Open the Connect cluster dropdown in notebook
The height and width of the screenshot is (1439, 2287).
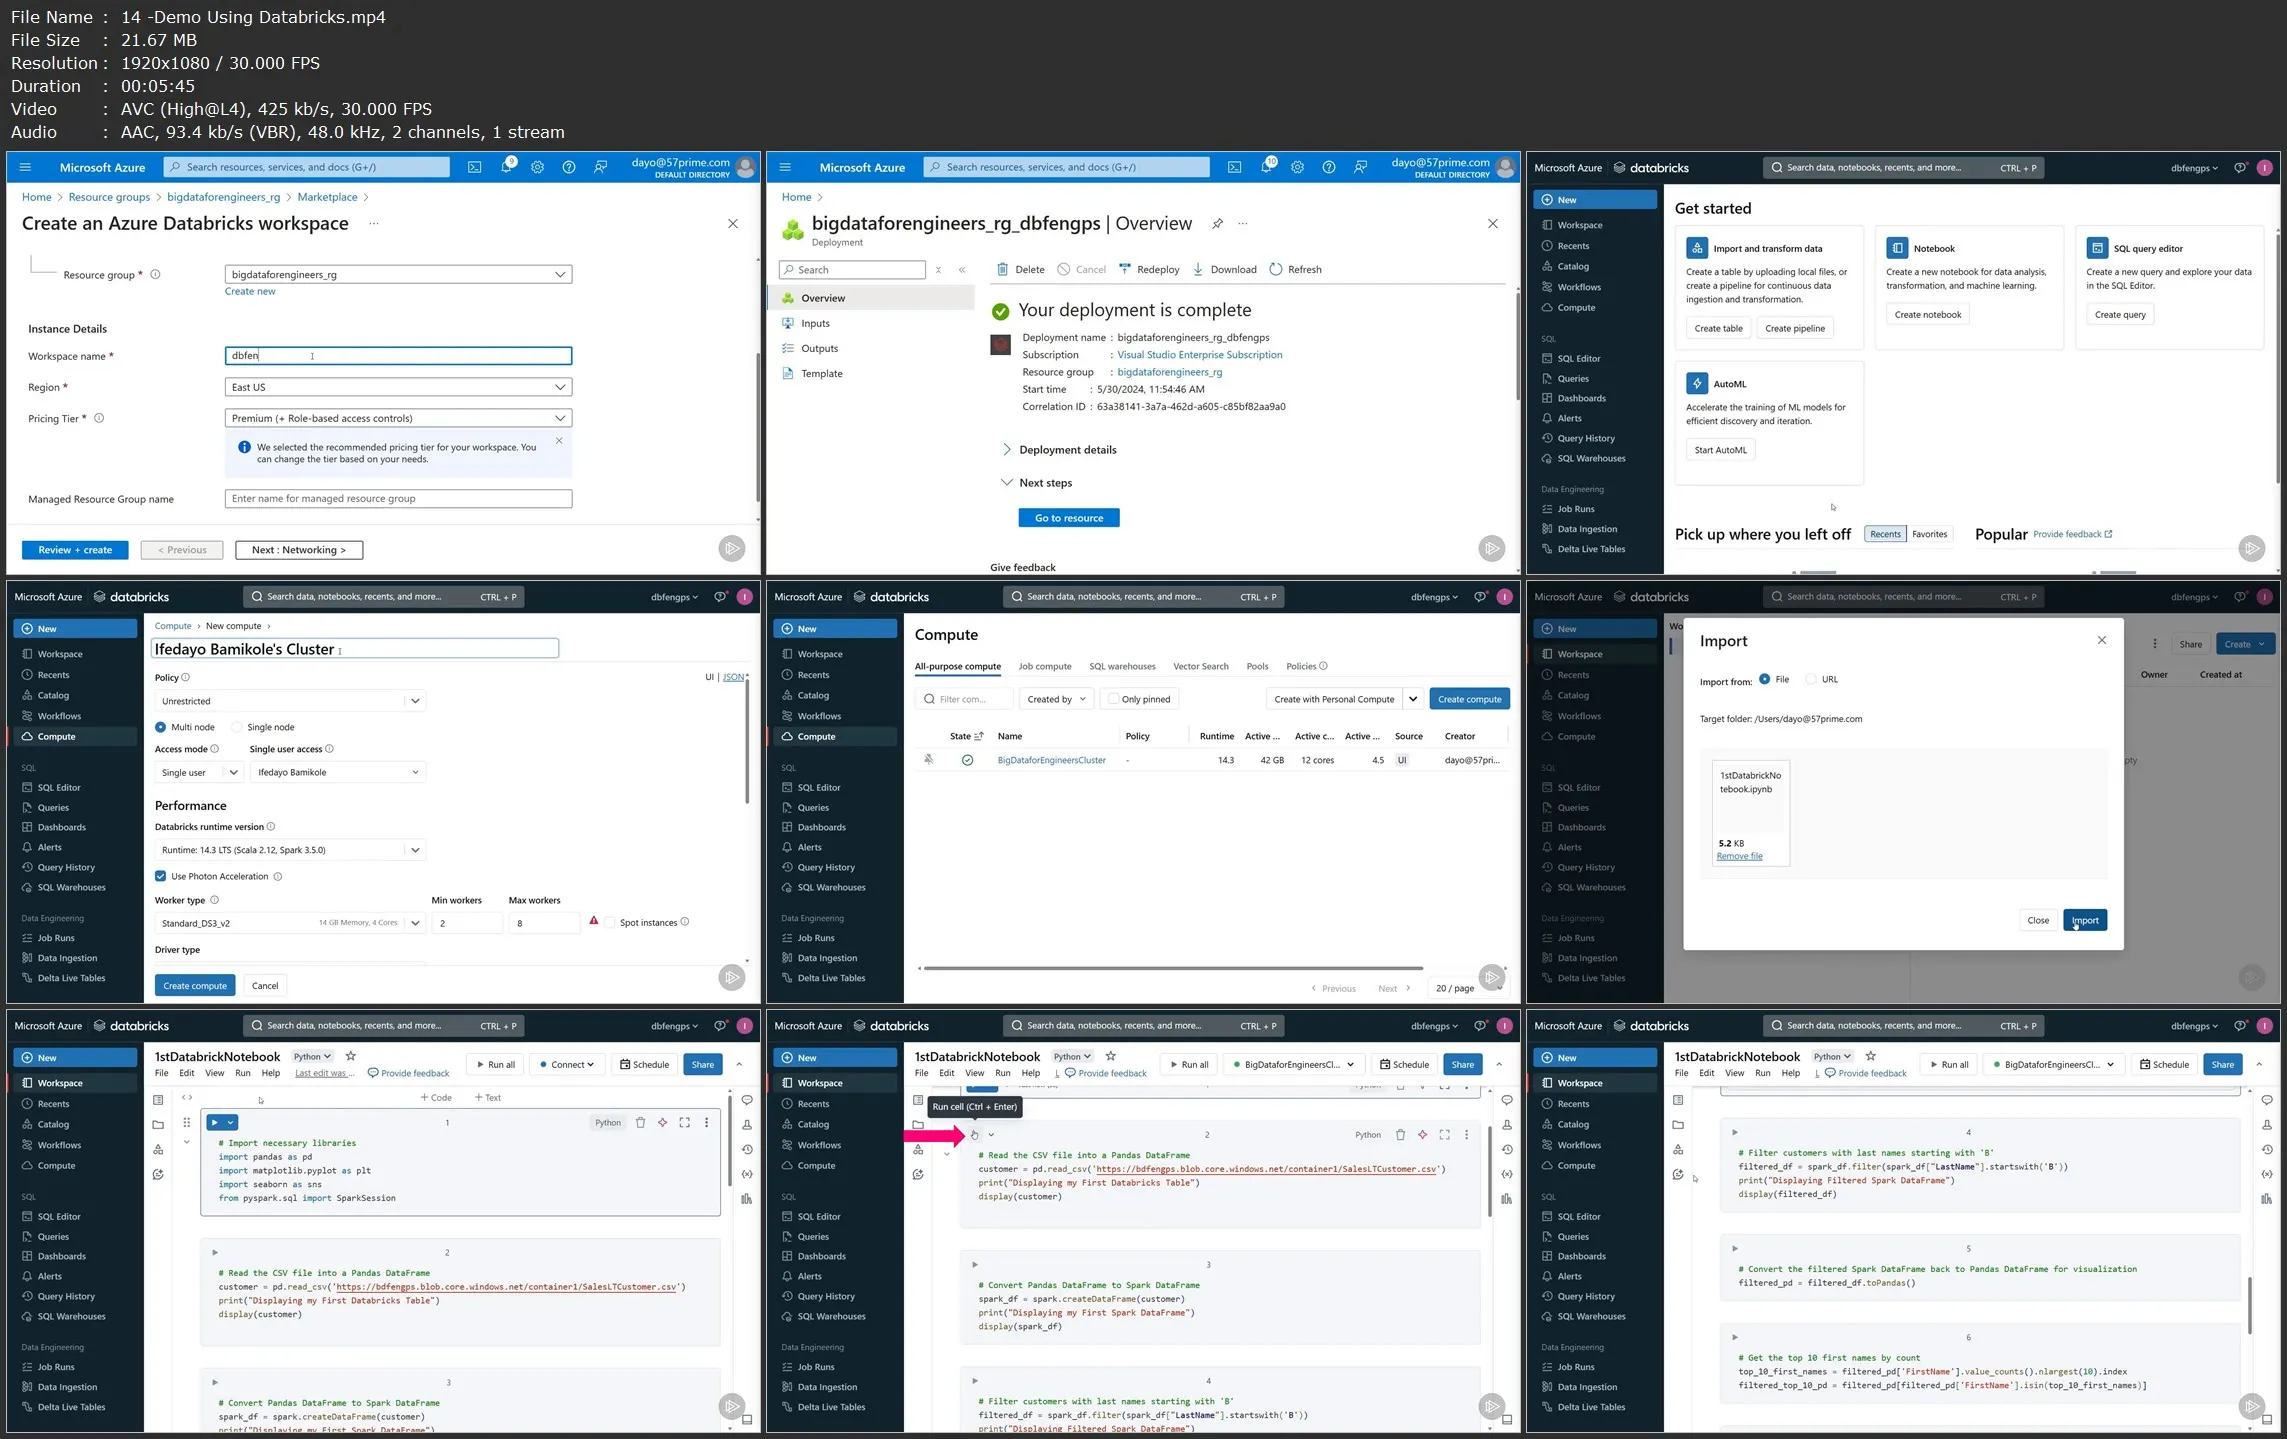coord(566,1065)
